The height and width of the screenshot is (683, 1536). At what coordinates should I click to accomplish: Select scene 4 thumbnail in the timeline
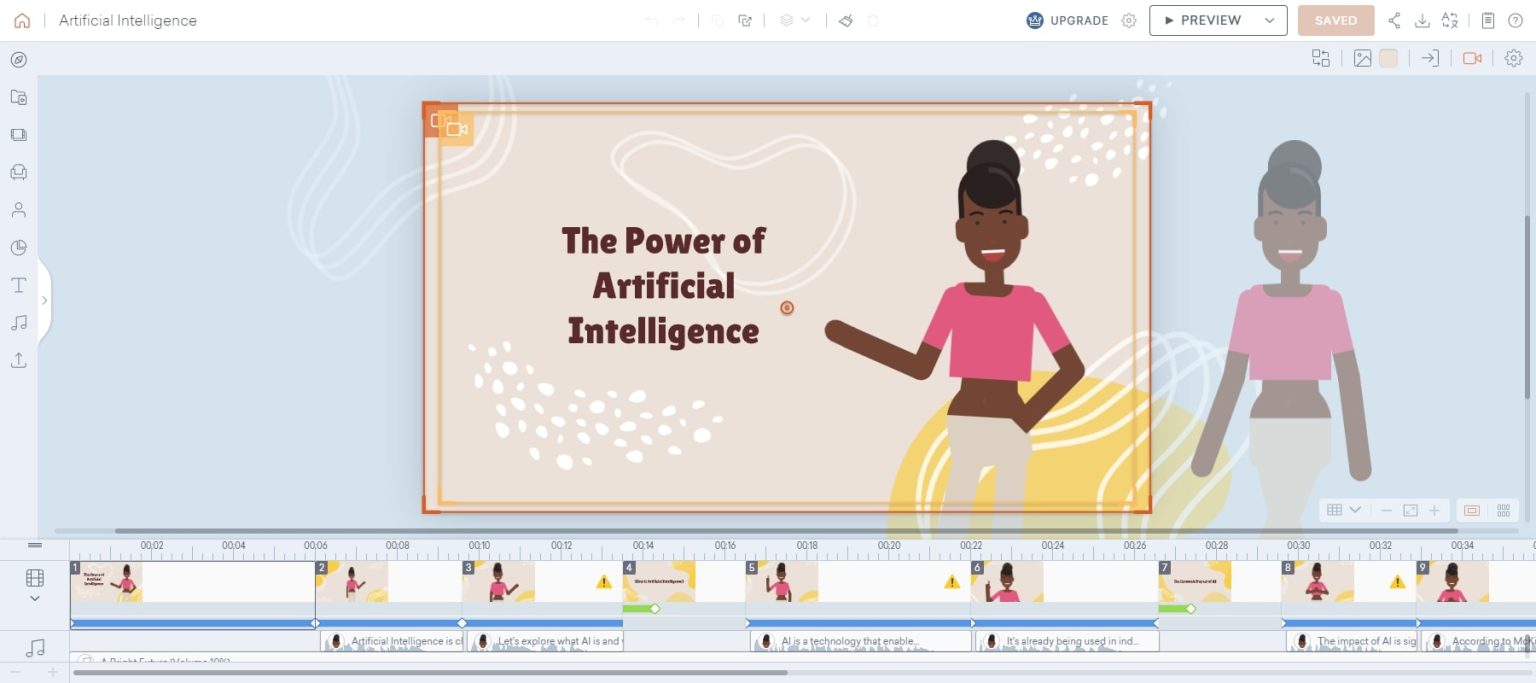[x=660, y=581]
